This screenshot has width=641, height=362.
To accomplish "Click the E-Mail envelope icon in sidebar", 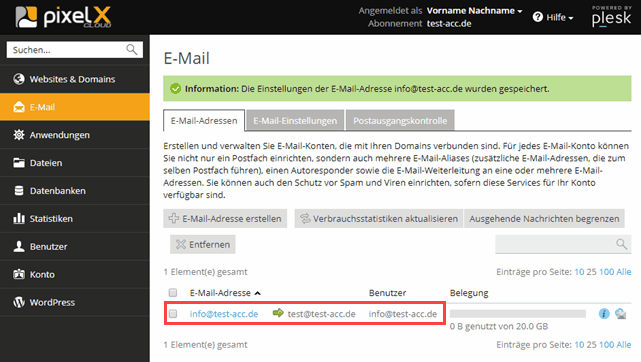I will pos(19,107).
